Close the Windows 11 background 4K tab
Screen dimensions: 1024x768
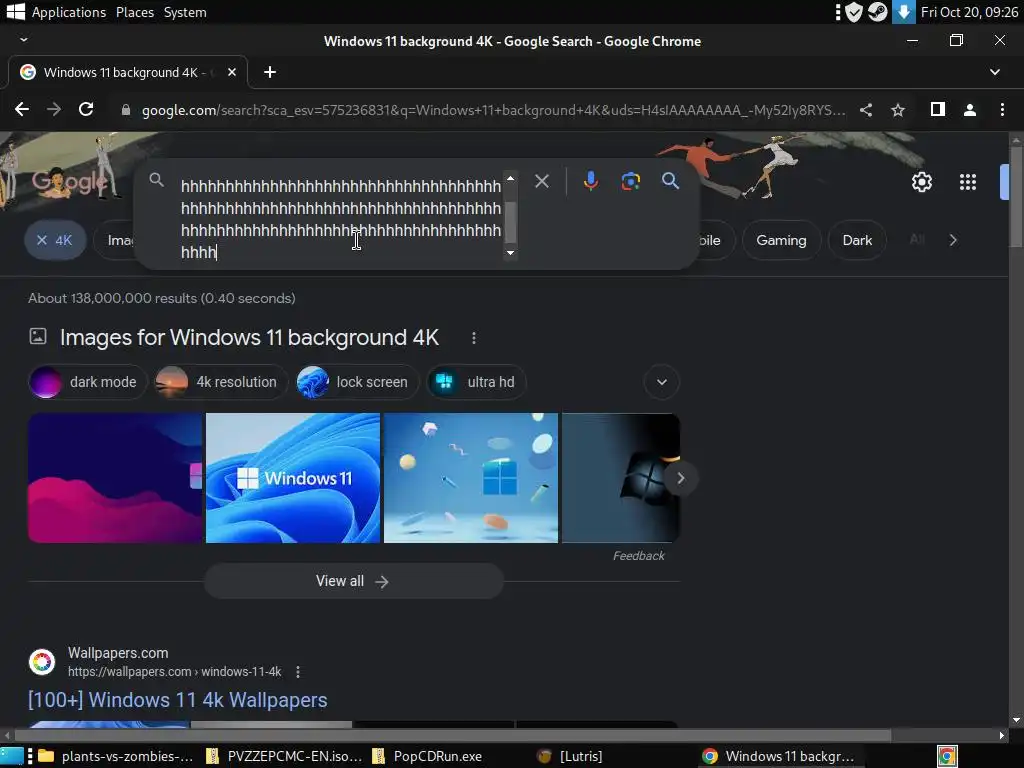point(232,72)
